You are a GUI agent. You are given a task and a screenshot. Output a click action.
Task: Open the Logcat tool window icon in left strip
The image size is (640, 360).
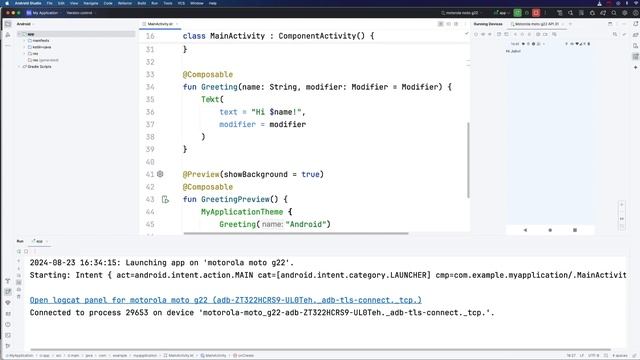[x=8, y=313]
